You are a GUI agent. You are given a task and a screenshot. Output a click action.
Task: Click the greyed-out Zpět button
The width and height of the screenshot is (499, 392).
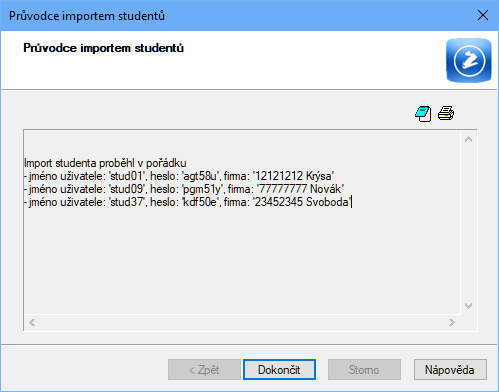click(204, 369)
